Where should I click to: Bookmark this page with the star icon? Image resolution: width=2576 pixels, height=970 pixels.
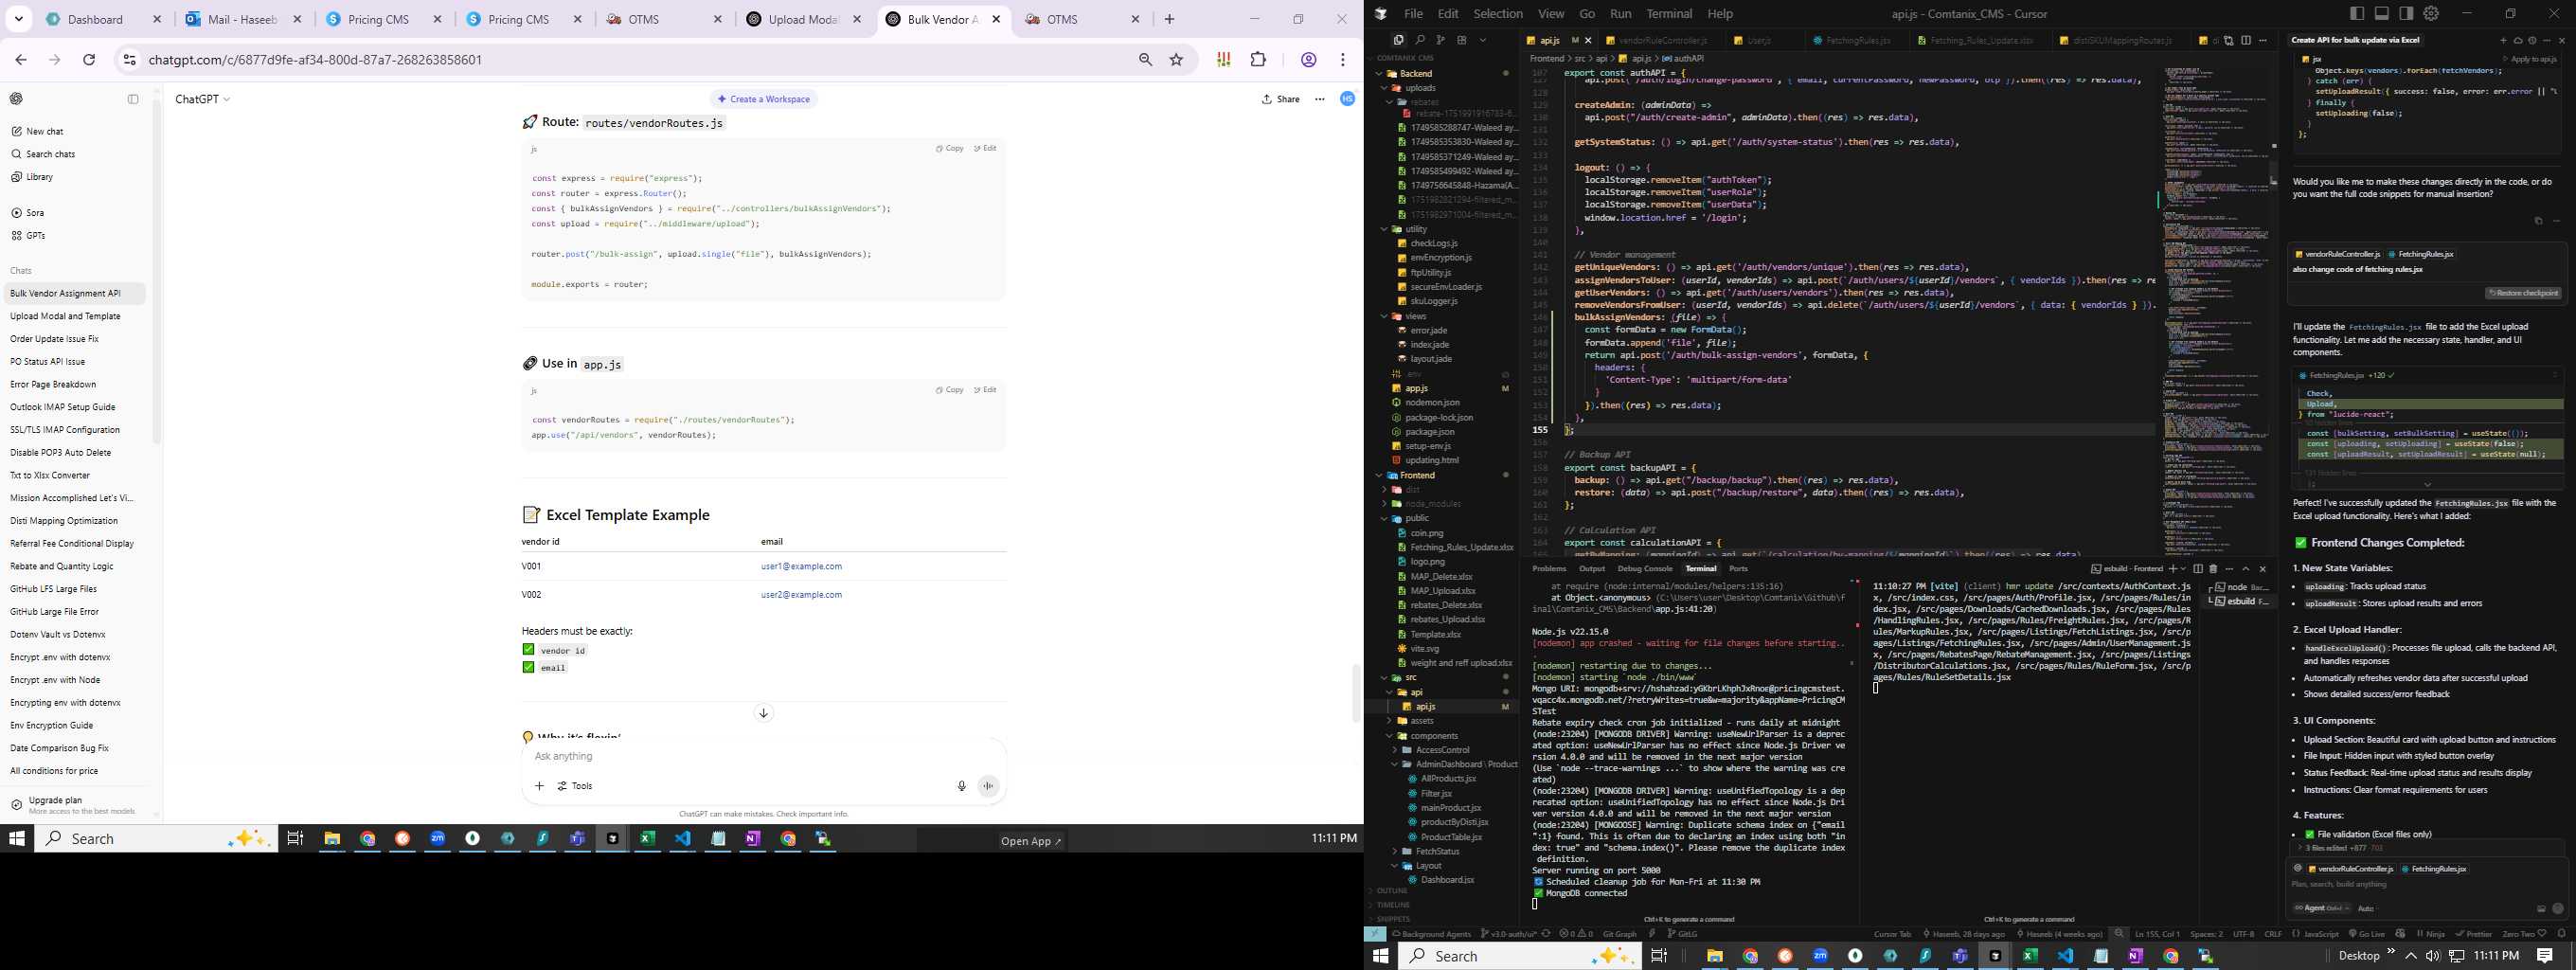click(x=1176, y=60)
